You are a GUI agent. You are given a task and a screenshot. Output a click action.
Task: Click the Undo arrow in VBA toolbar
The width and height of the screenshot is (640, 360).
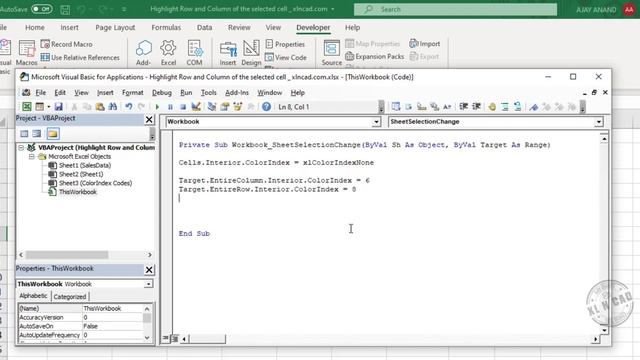coord(129,107)
